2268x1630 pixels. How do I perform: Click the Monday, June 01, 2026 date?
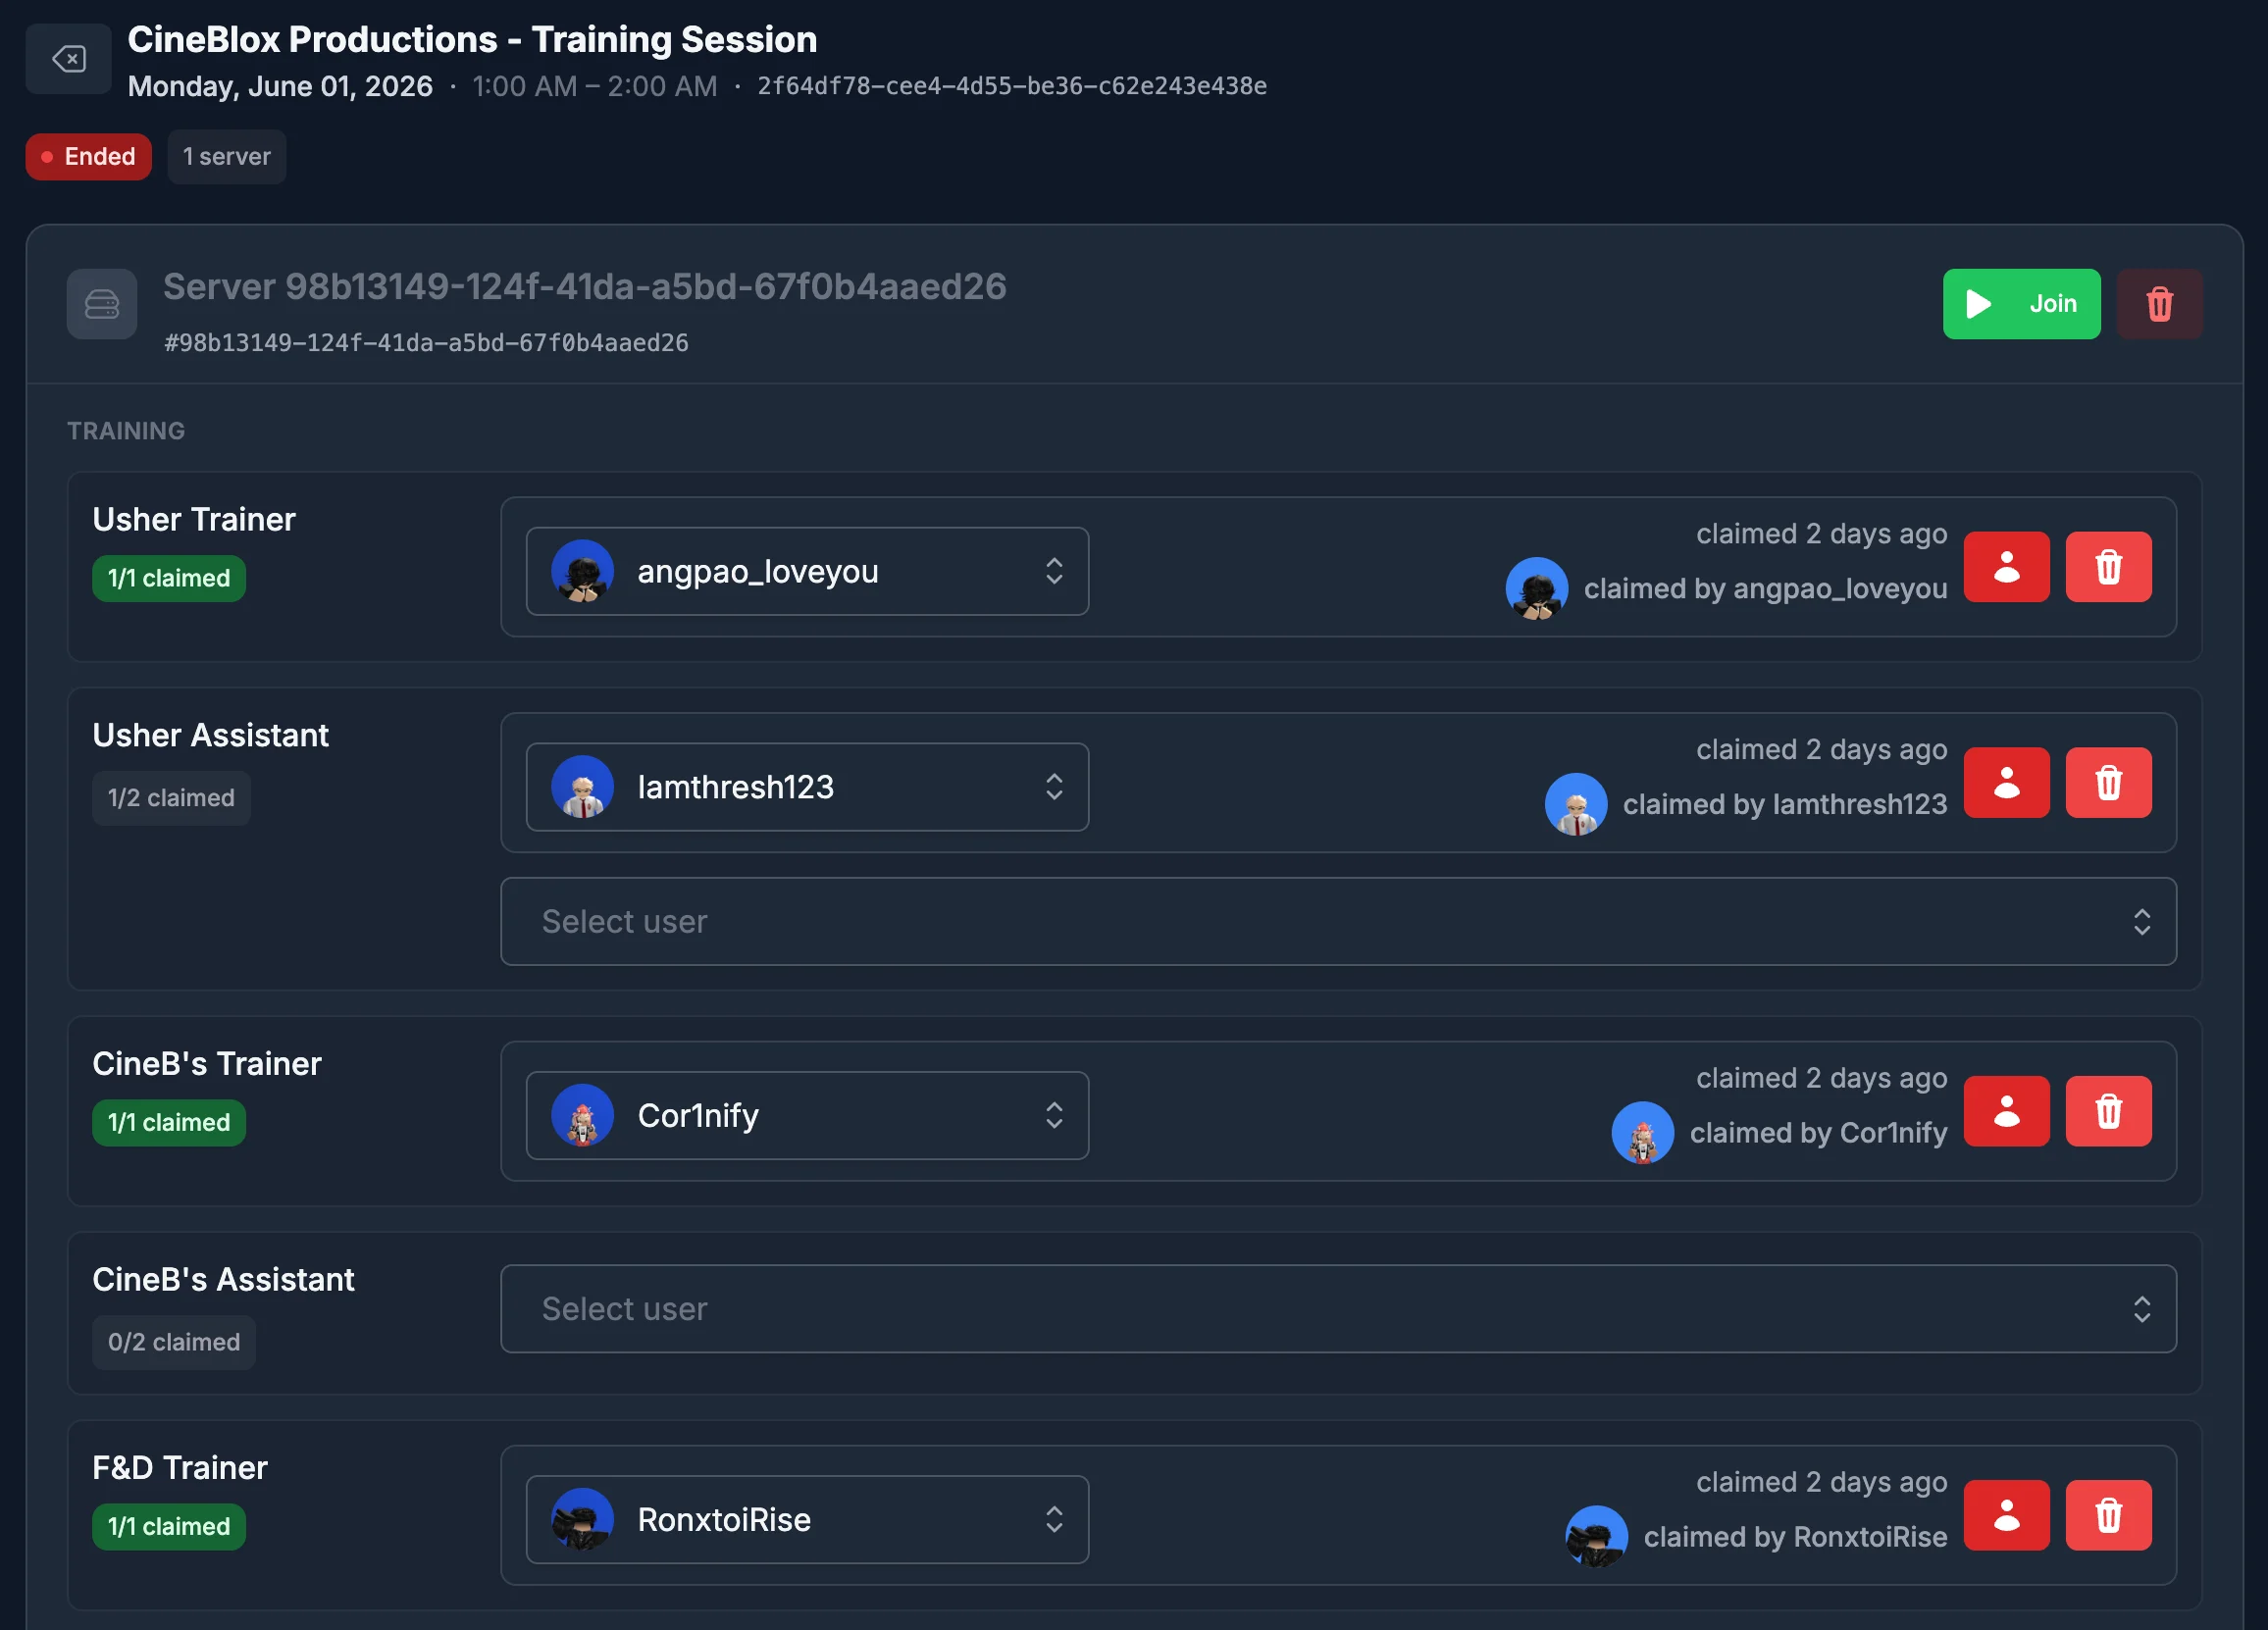(x=281, y=86)
